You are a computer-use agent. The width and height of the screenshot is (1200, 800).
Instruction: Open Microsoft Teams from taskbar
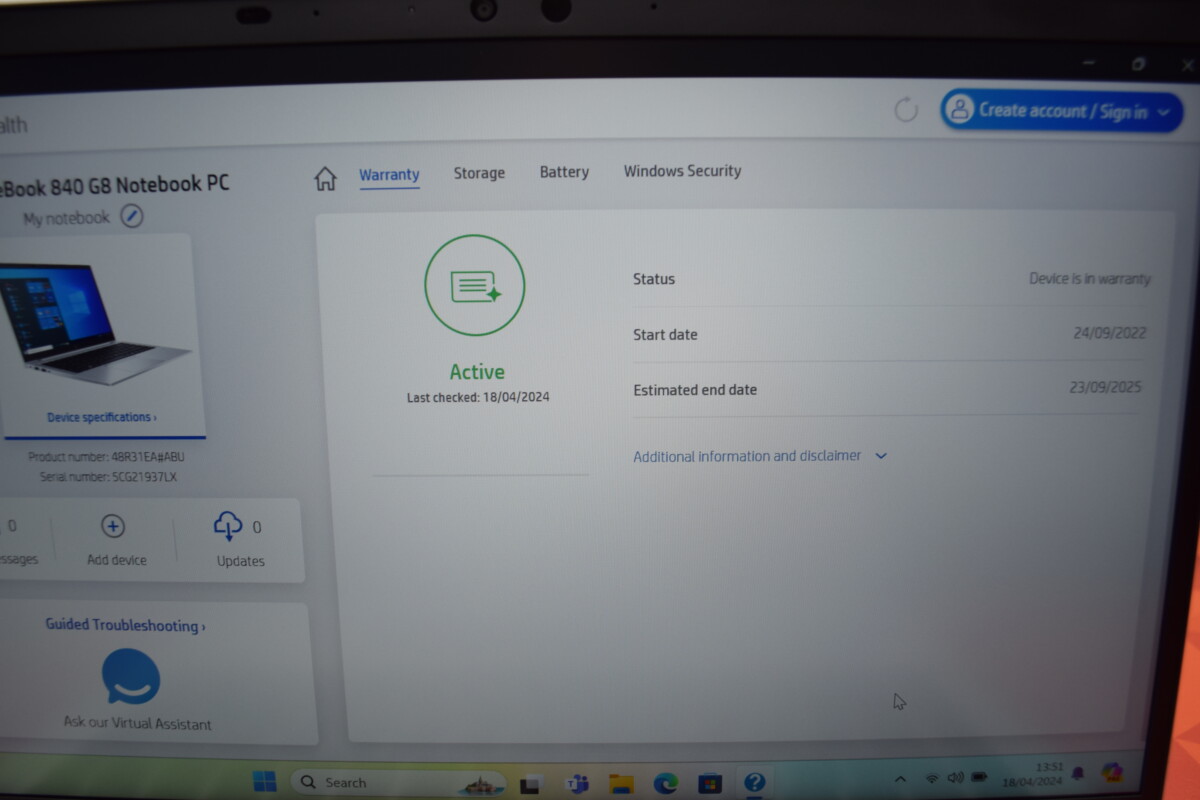(x=577, y=783)
